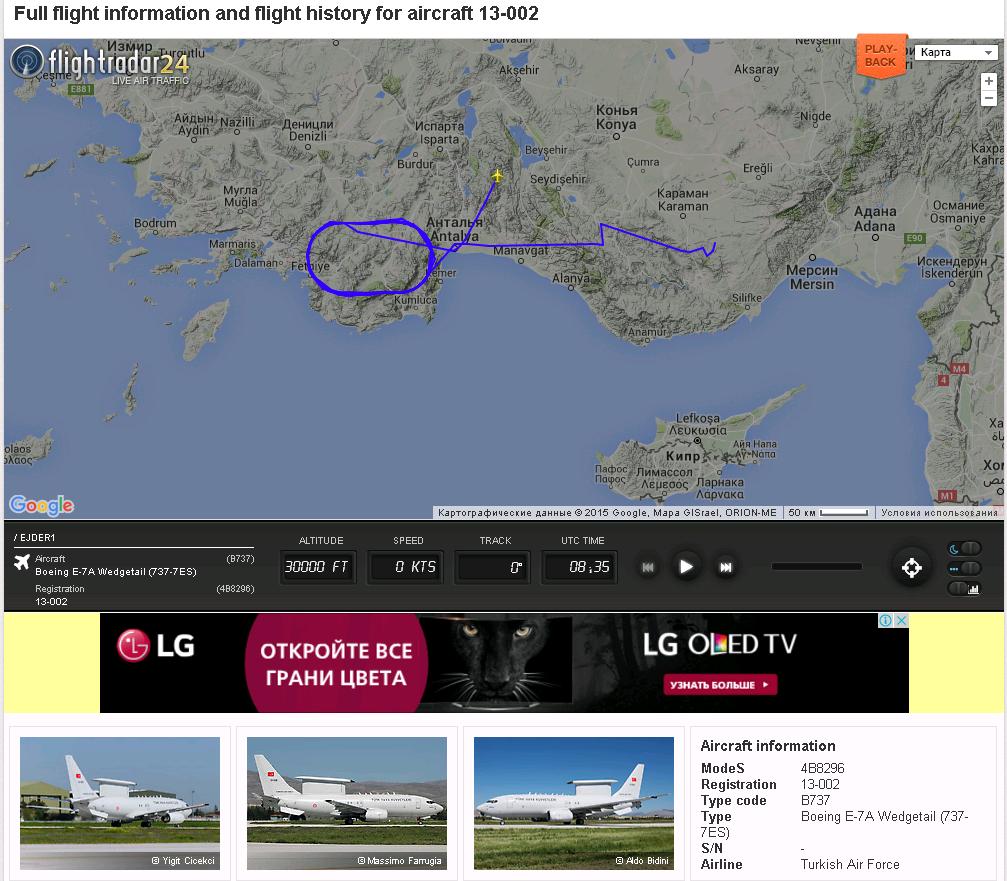Open aircraft photo by Yigit Cicekci
This screenshot has height=881, width=1007.
[120, 803]
